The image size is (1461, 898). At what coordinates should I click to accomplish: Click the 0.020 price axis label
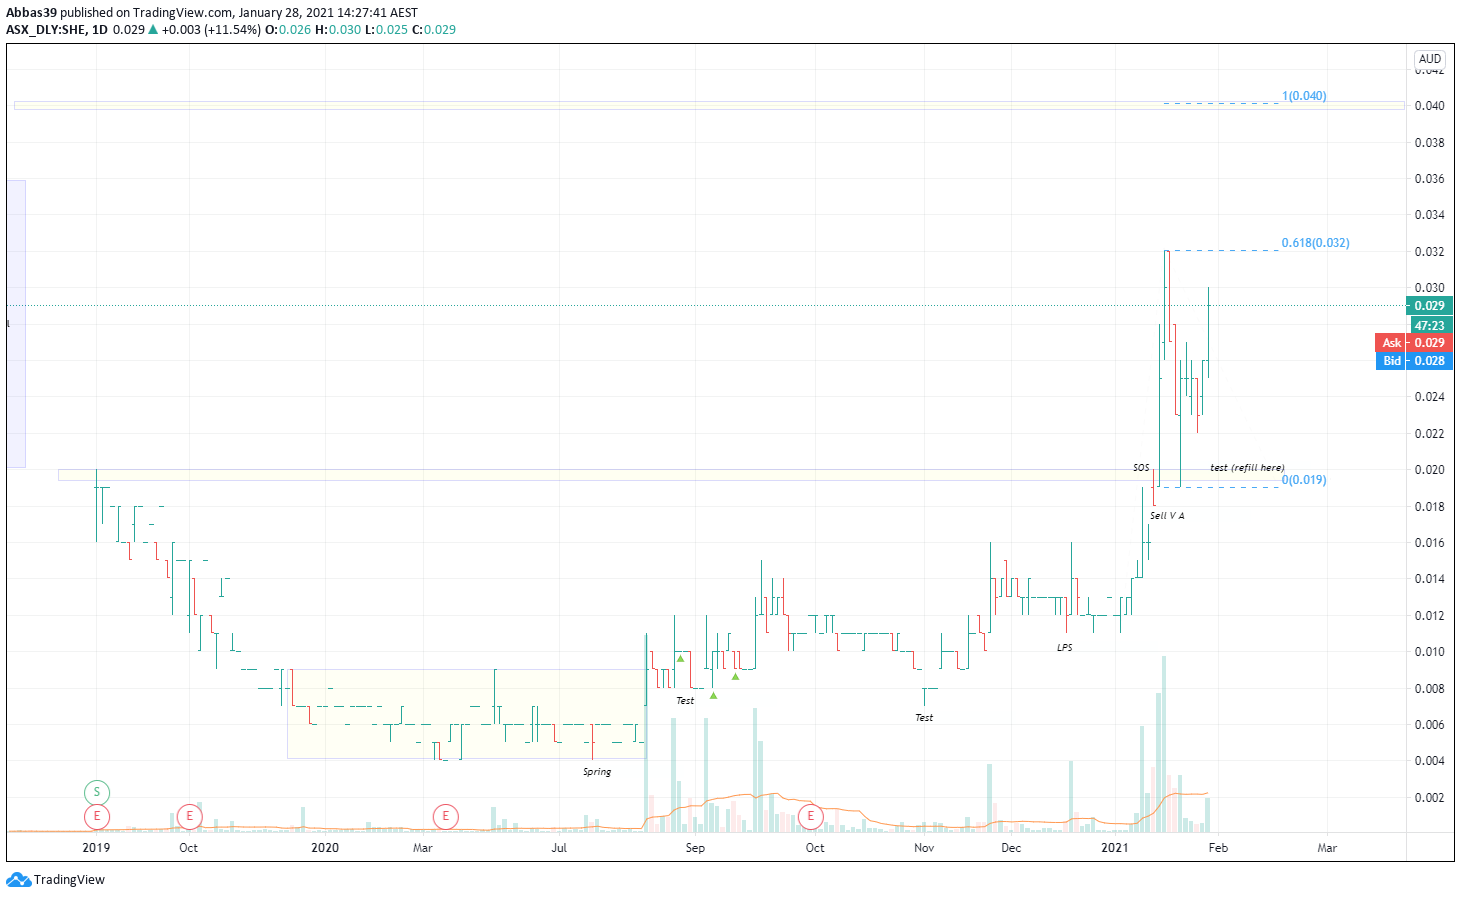coord(1429,470)
